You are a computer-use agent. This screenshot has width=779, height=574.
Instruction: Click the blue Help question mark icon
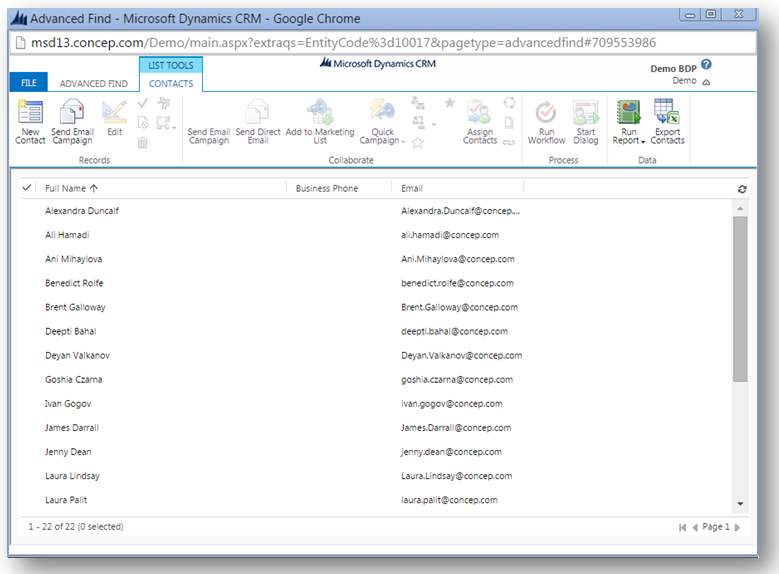[706, 65]
